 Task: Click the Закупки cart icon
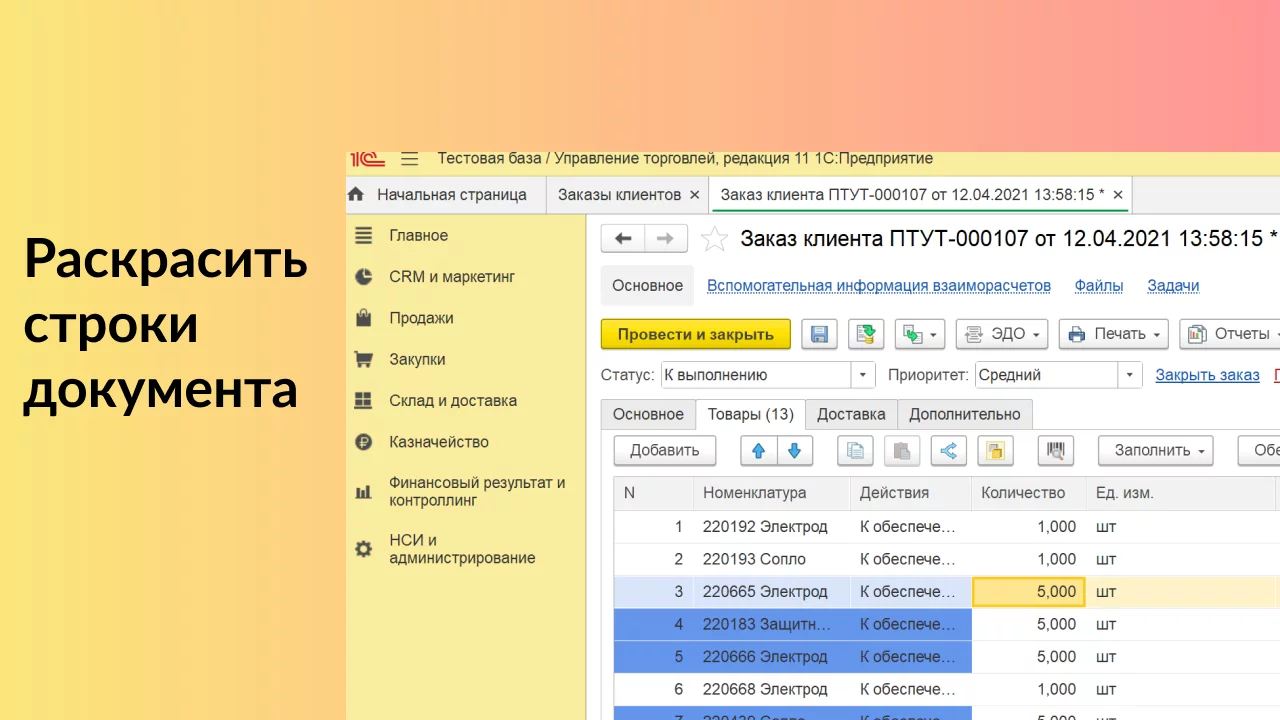(364, 359)
